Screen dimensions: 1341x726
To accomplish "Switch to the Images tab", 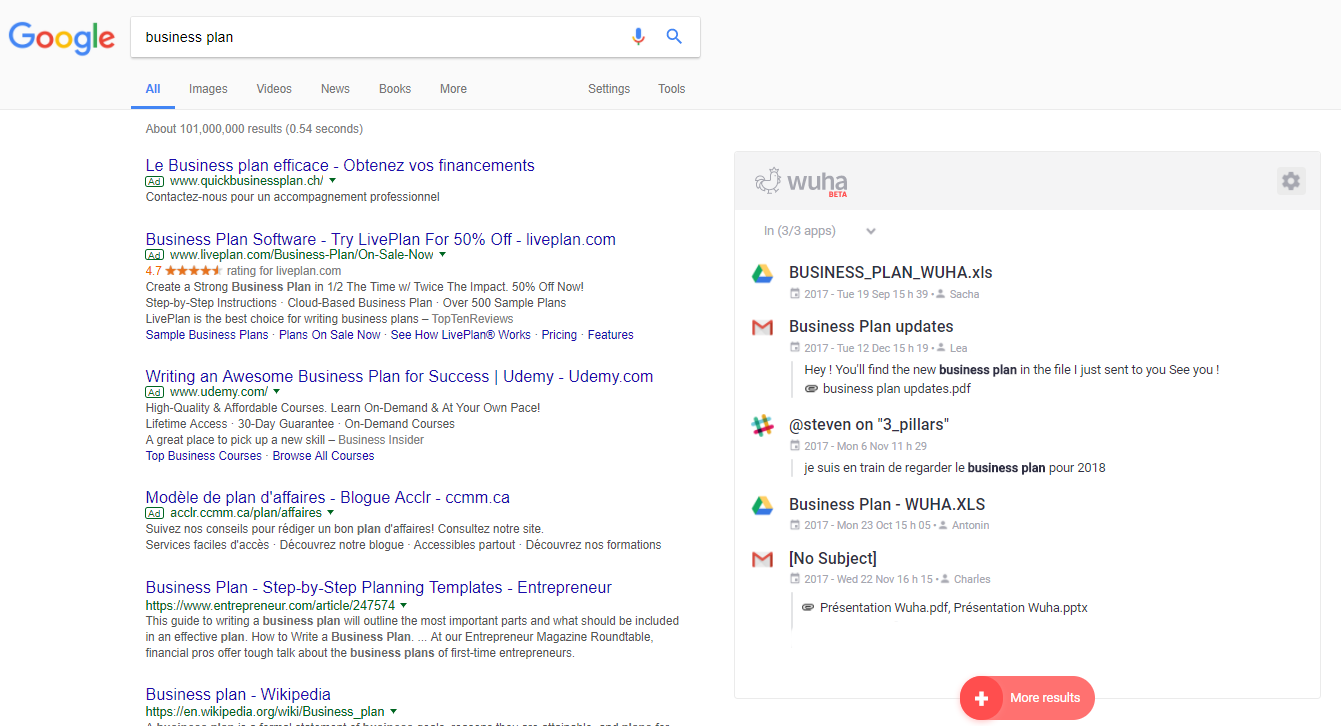I will point(208,89).
